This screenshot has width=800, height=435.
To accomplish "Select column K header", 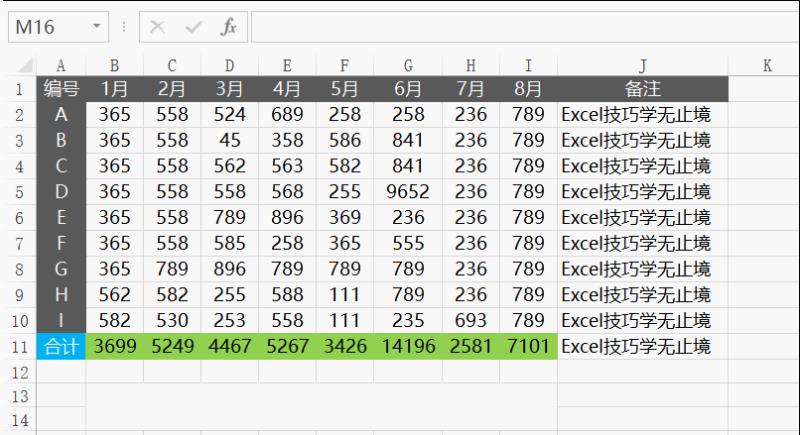I will click(766, 66).
